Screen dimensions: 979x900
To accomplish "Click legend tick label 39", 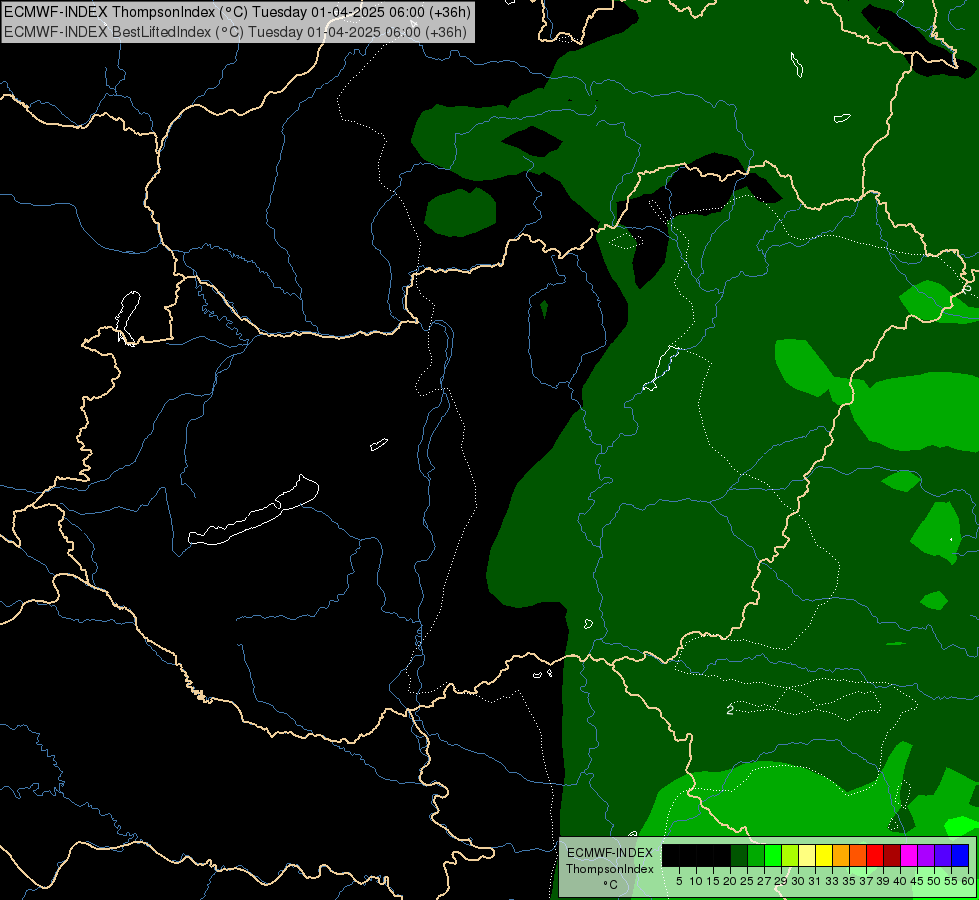I will click(x=883, y=881).
